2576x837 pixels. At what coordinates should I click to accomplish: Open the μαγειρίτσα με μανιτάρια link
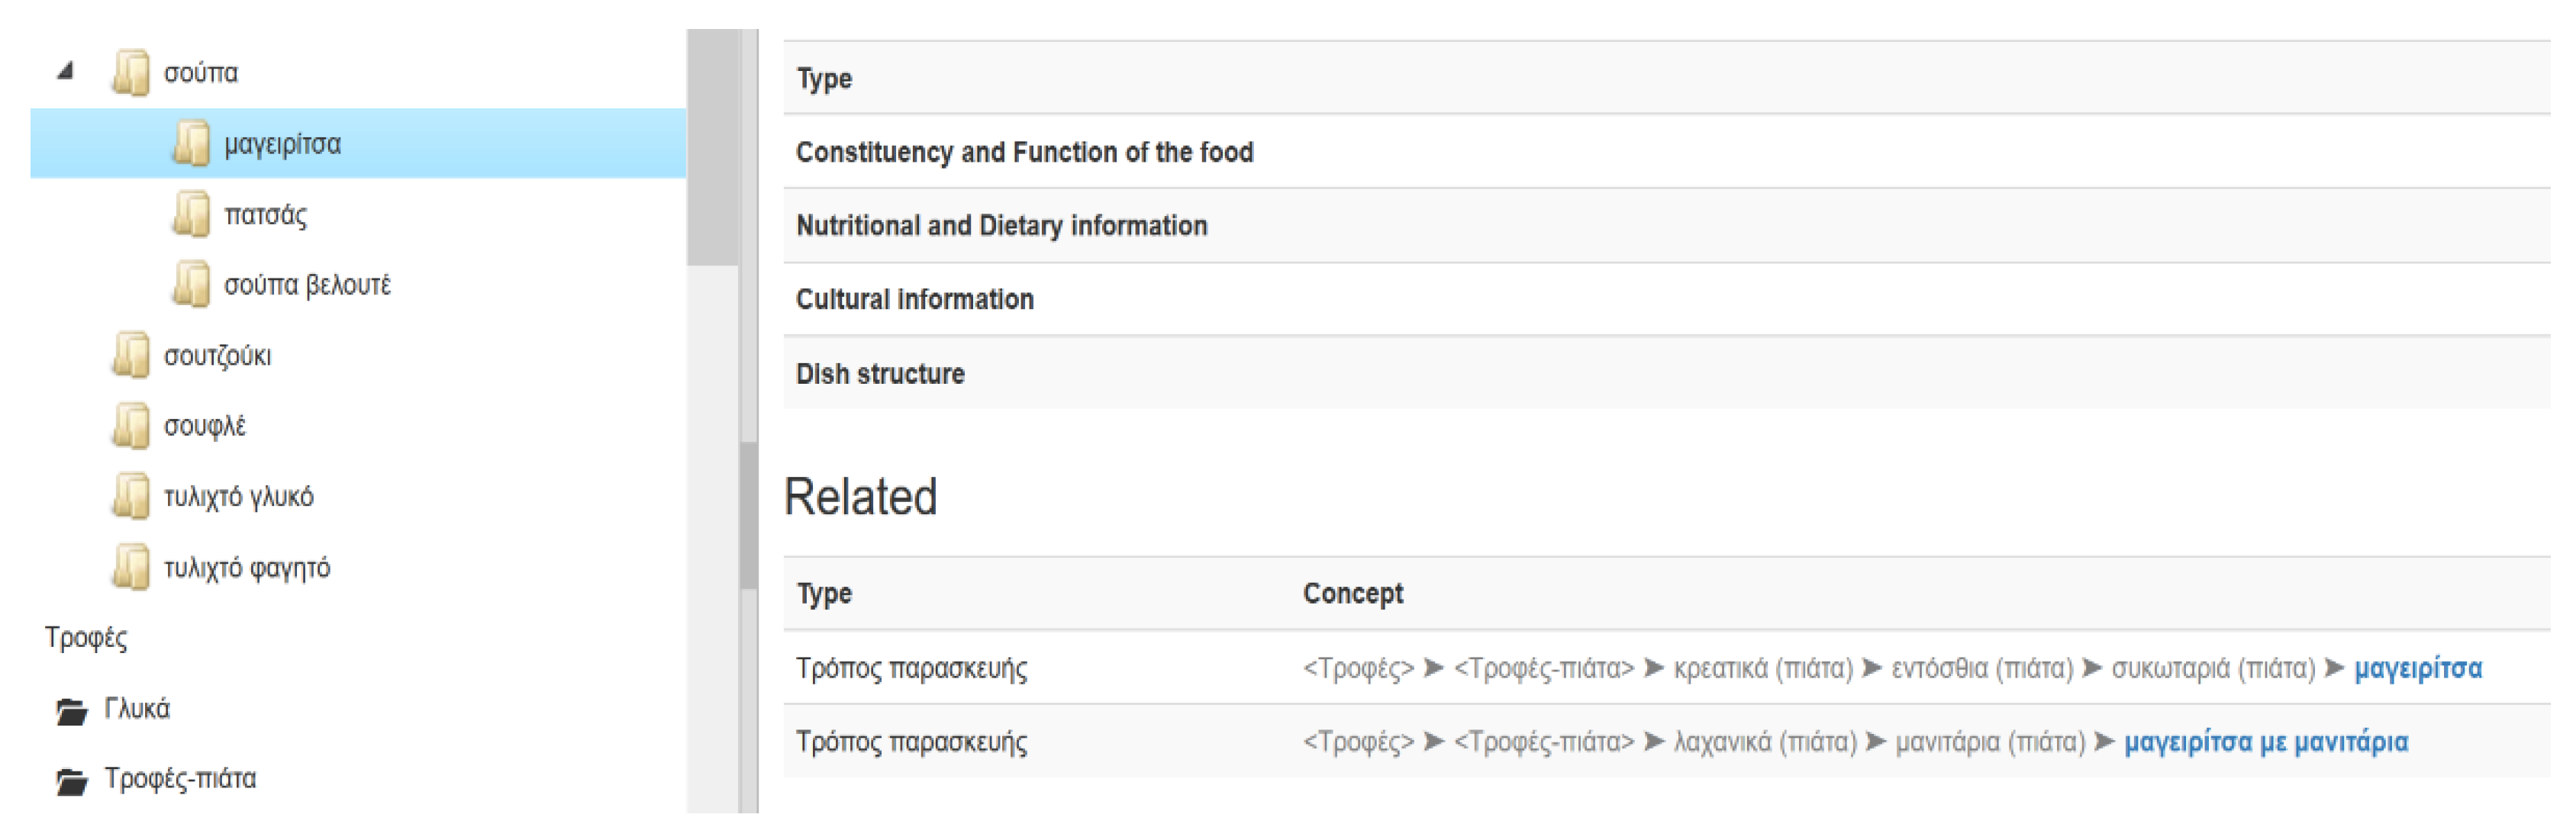(x=2265, y=742)
